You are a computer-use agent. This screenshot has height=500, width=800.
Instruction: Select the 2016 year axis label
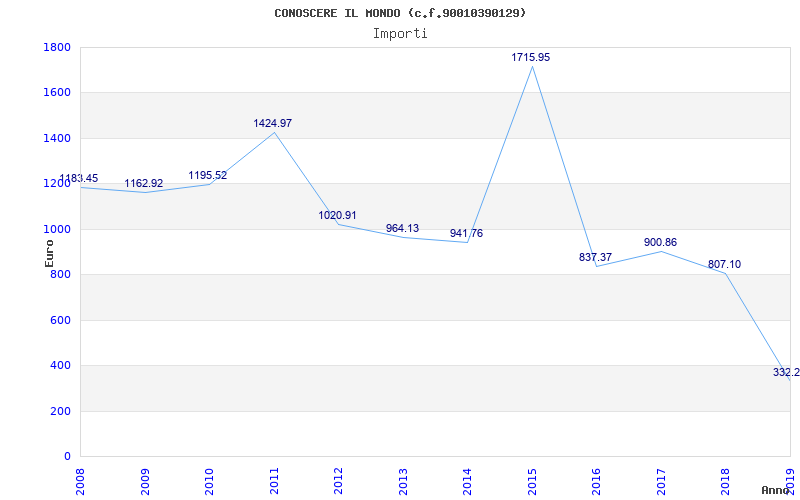(x=597, y=482)
